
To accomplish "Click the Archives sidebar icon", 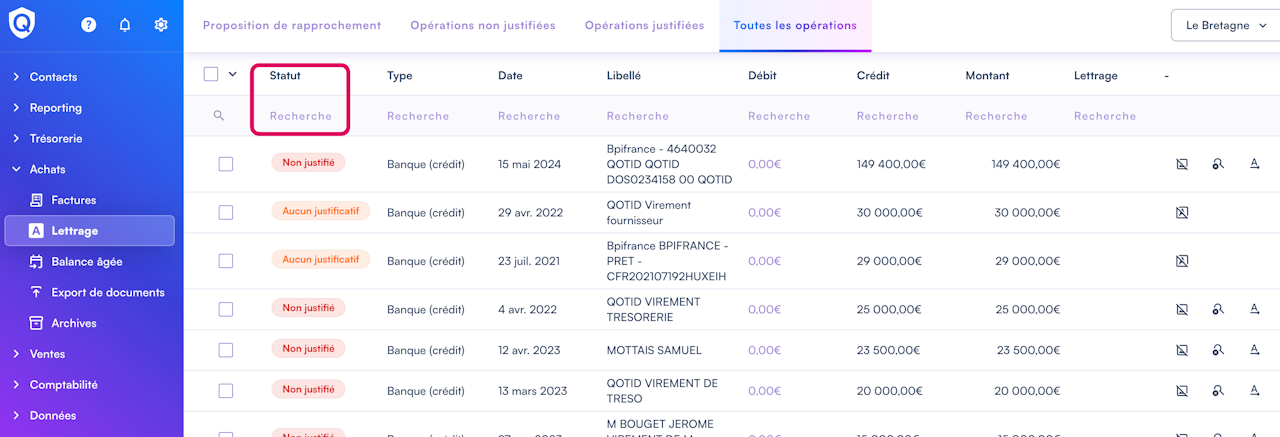I will pos(37,323).
